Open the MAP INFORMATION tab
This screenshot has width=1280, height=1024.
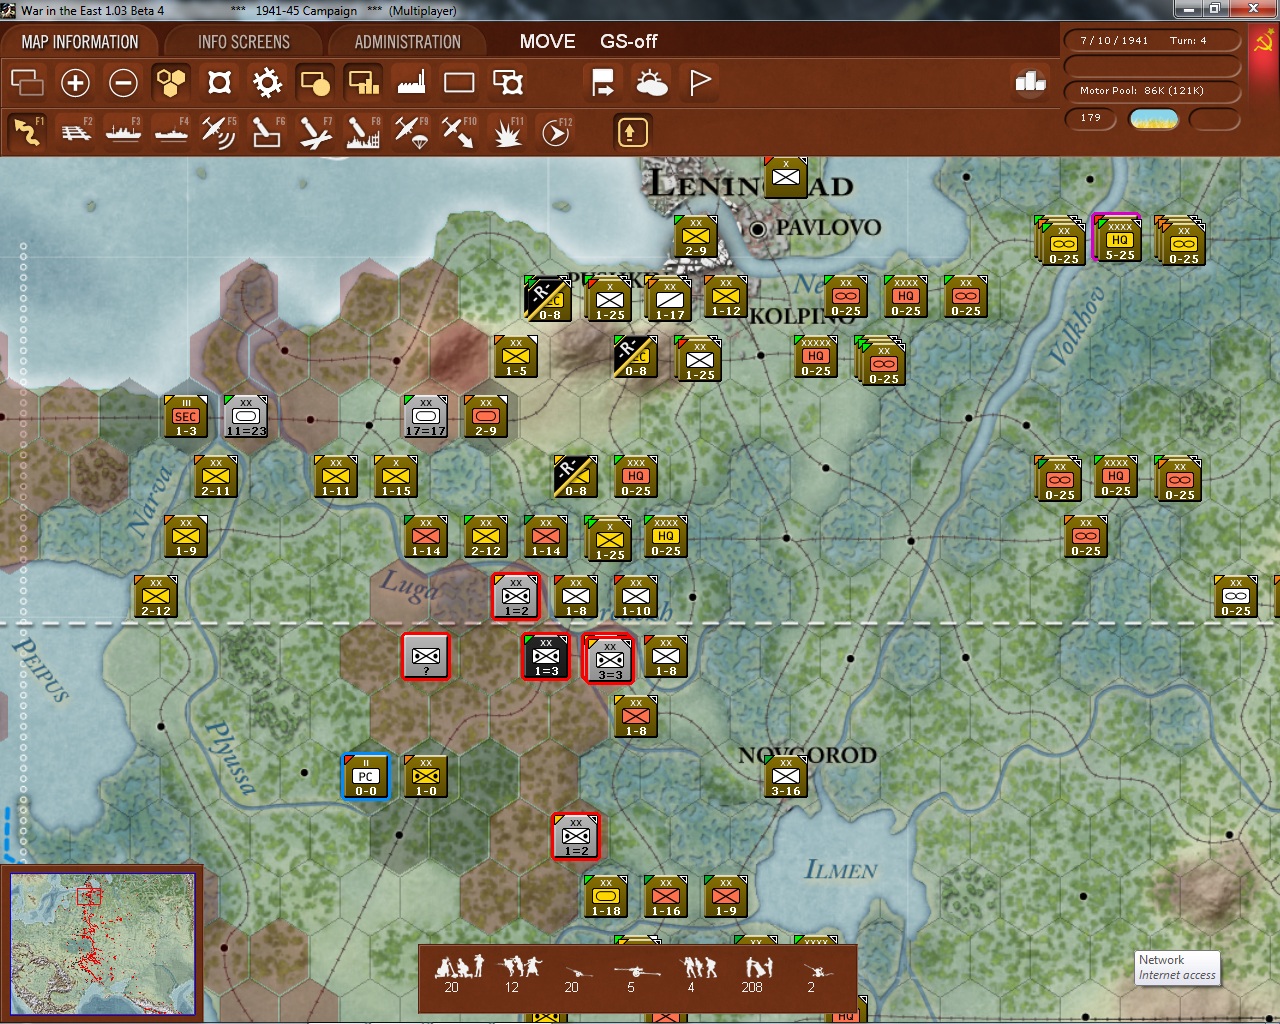click(80, 42)
